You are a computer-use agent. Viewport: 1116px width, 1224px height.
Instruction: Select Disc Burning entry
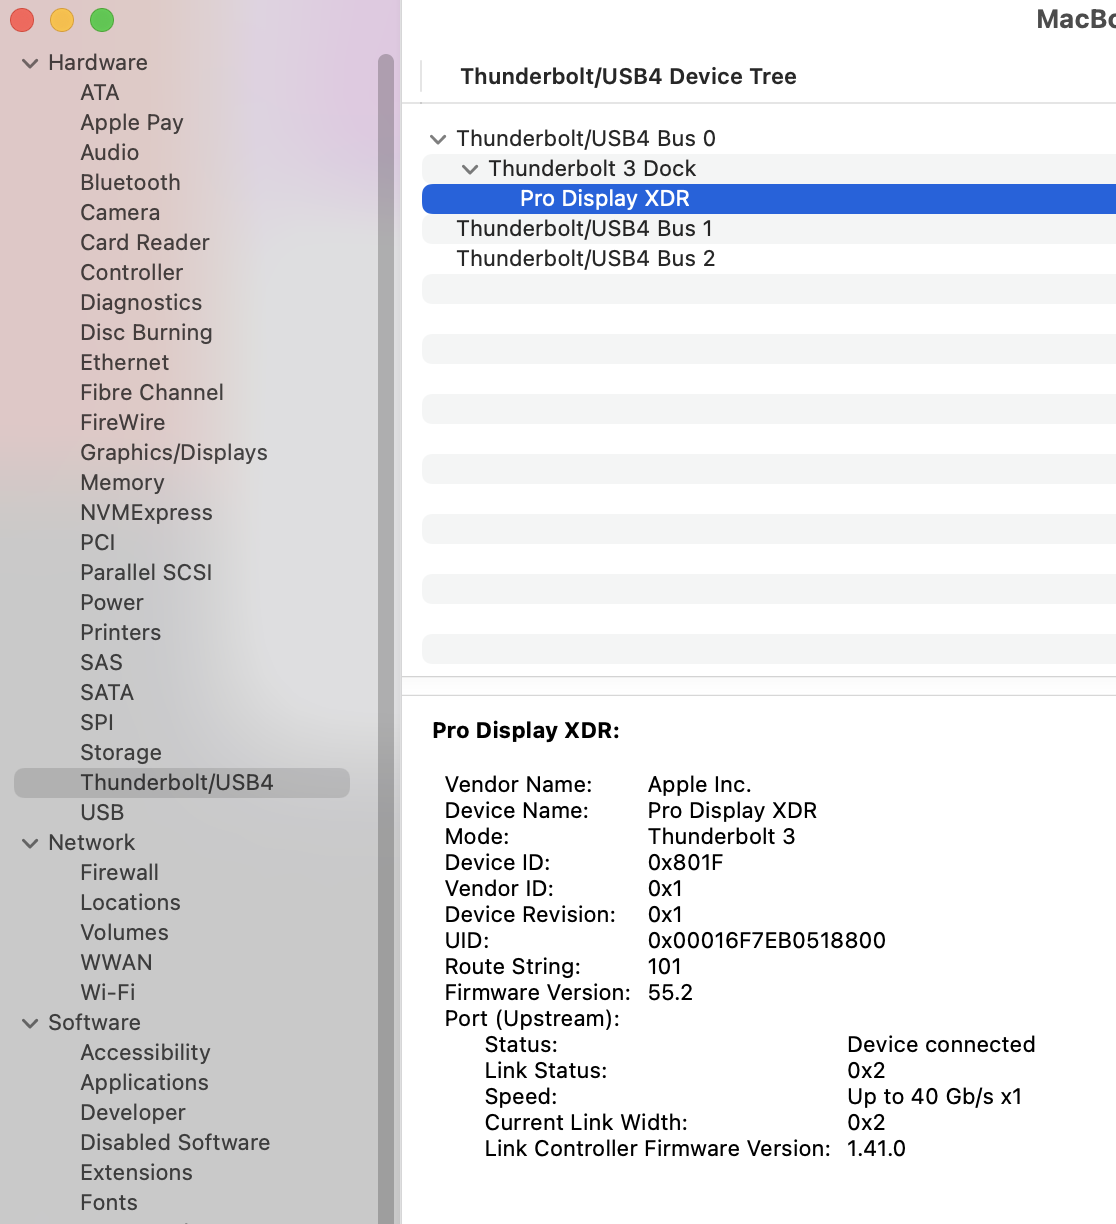(x=147, y=333)
